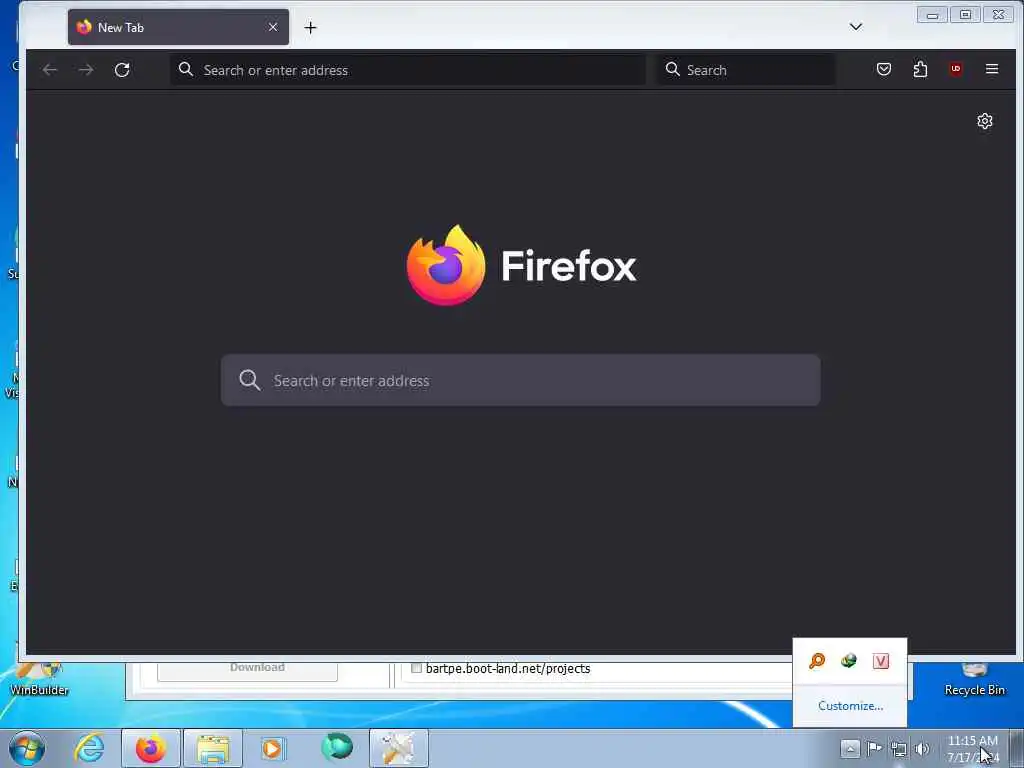
Task: Open the volume speaker tray icon
Action: point(922,749)
